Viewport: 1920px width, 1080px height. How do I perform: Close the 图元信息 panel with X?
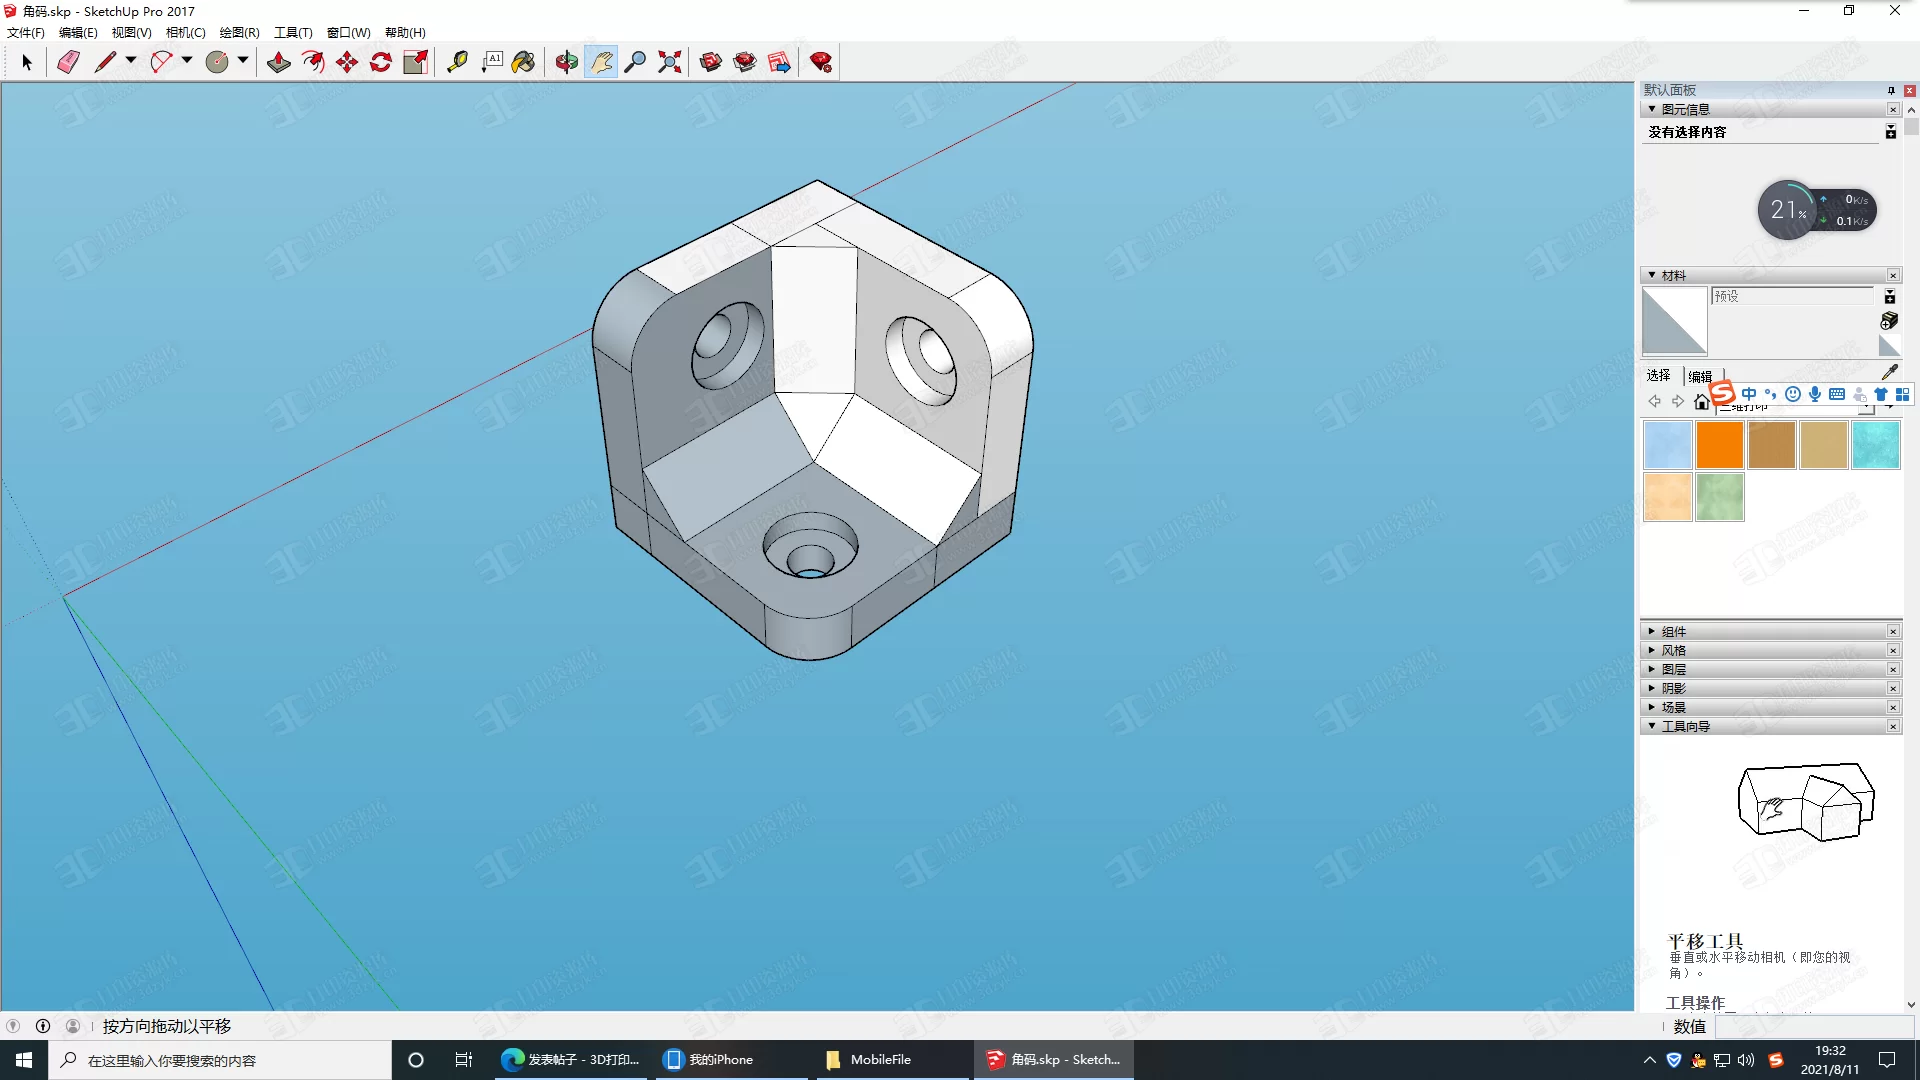pyautogui.click(x=1893, y=109)
